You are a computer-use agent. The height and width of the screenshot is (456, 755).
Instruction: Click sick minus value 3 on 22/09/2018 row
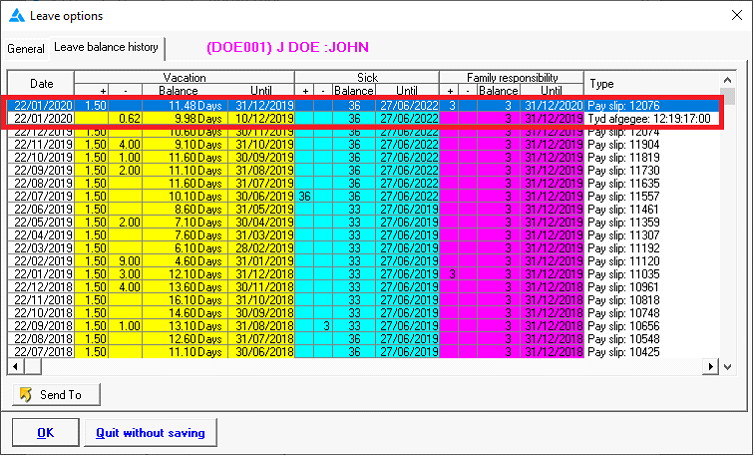[x=323, y=326]
